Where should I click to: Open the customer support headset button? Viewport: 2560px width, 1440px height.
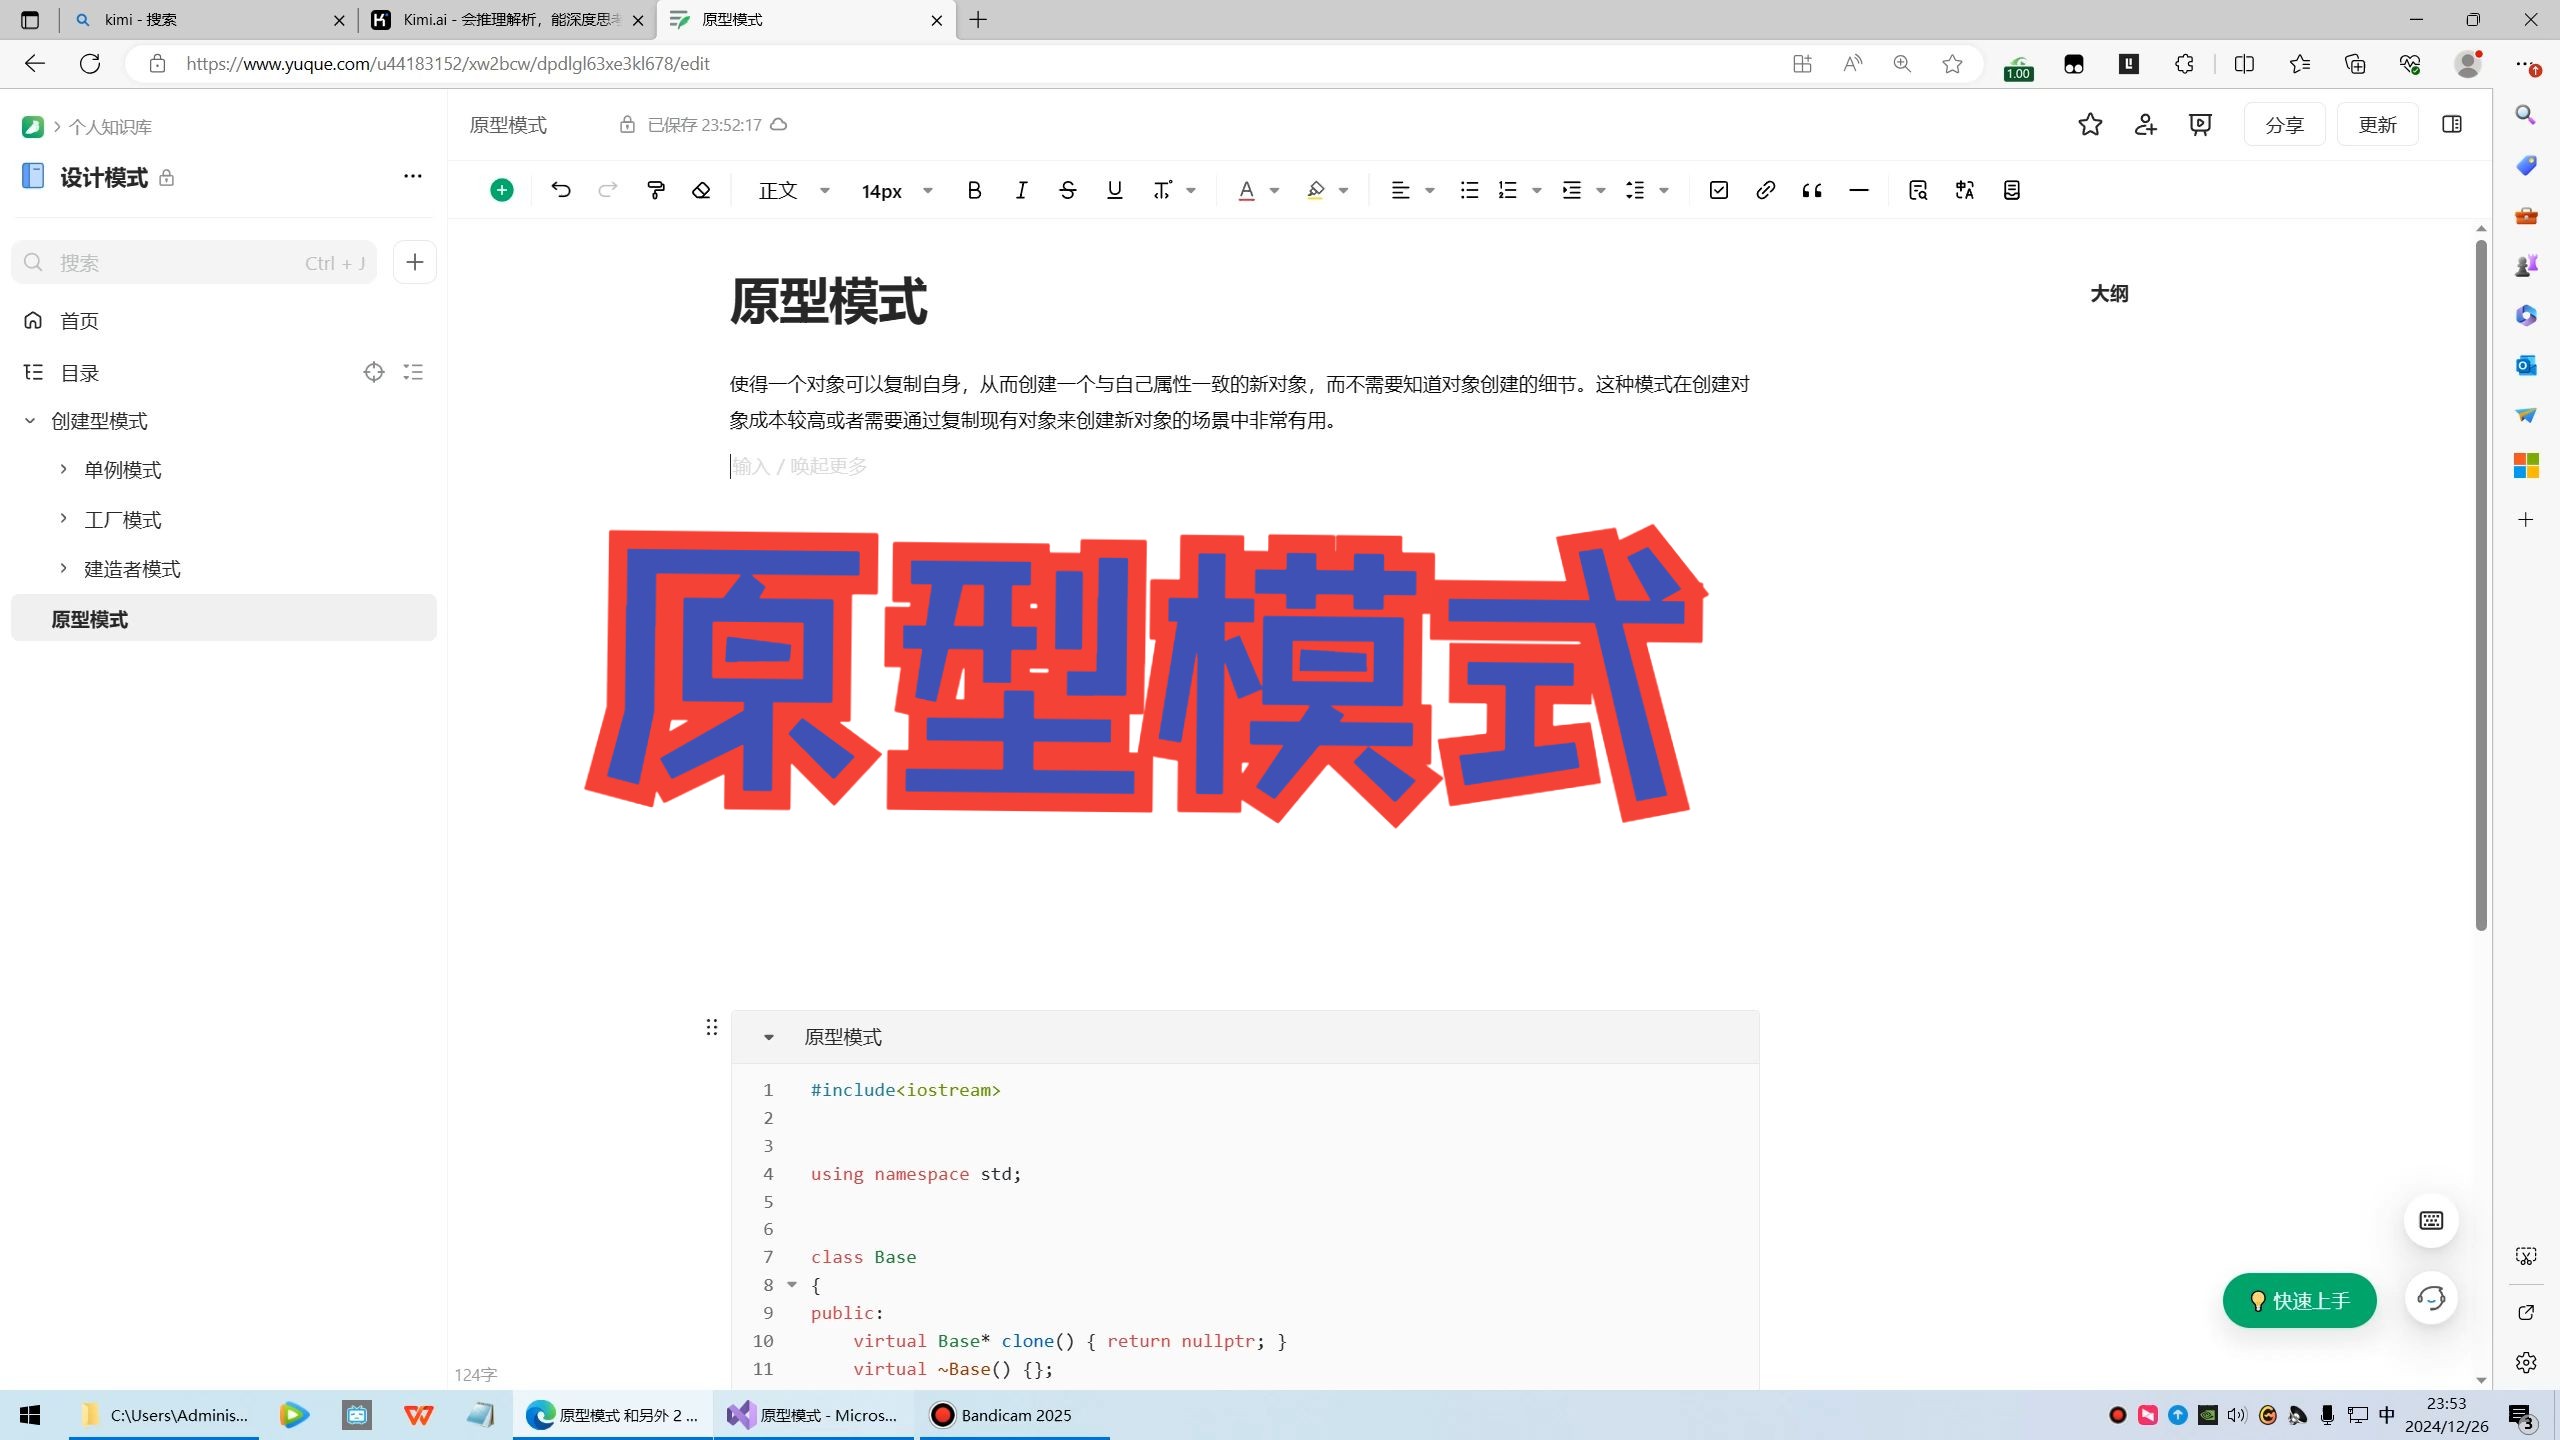click(x=2431, y=1299)
